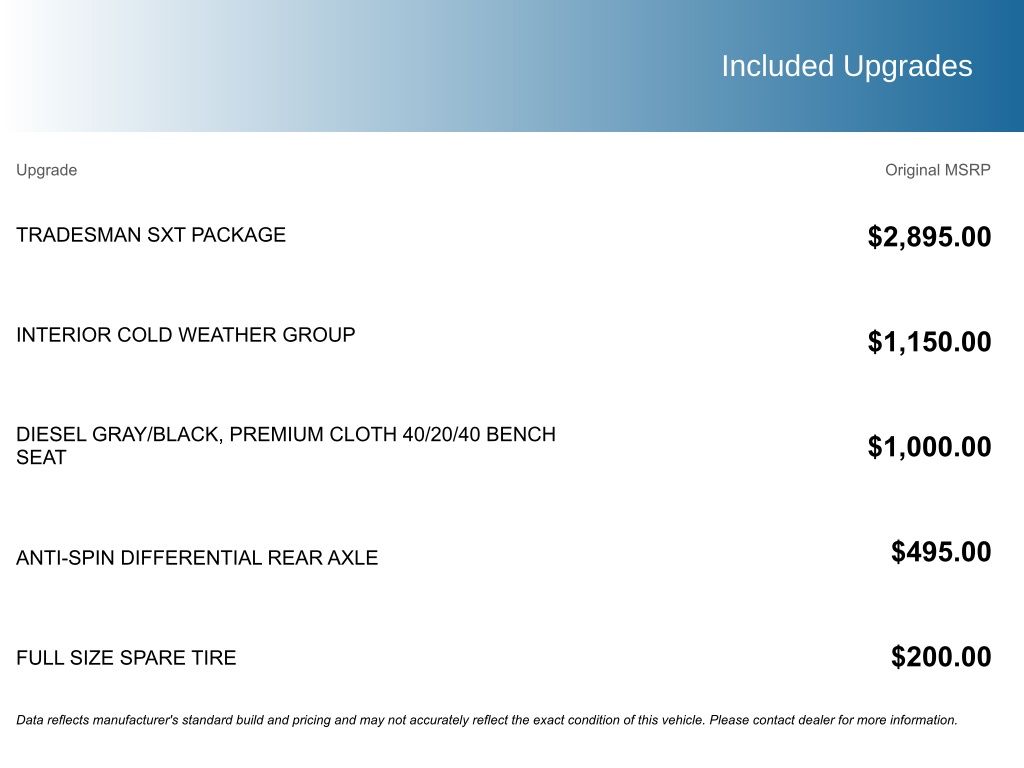Click the word SEAT on second line
This screenshot has height=768, width=1024.
coord(41,458)
